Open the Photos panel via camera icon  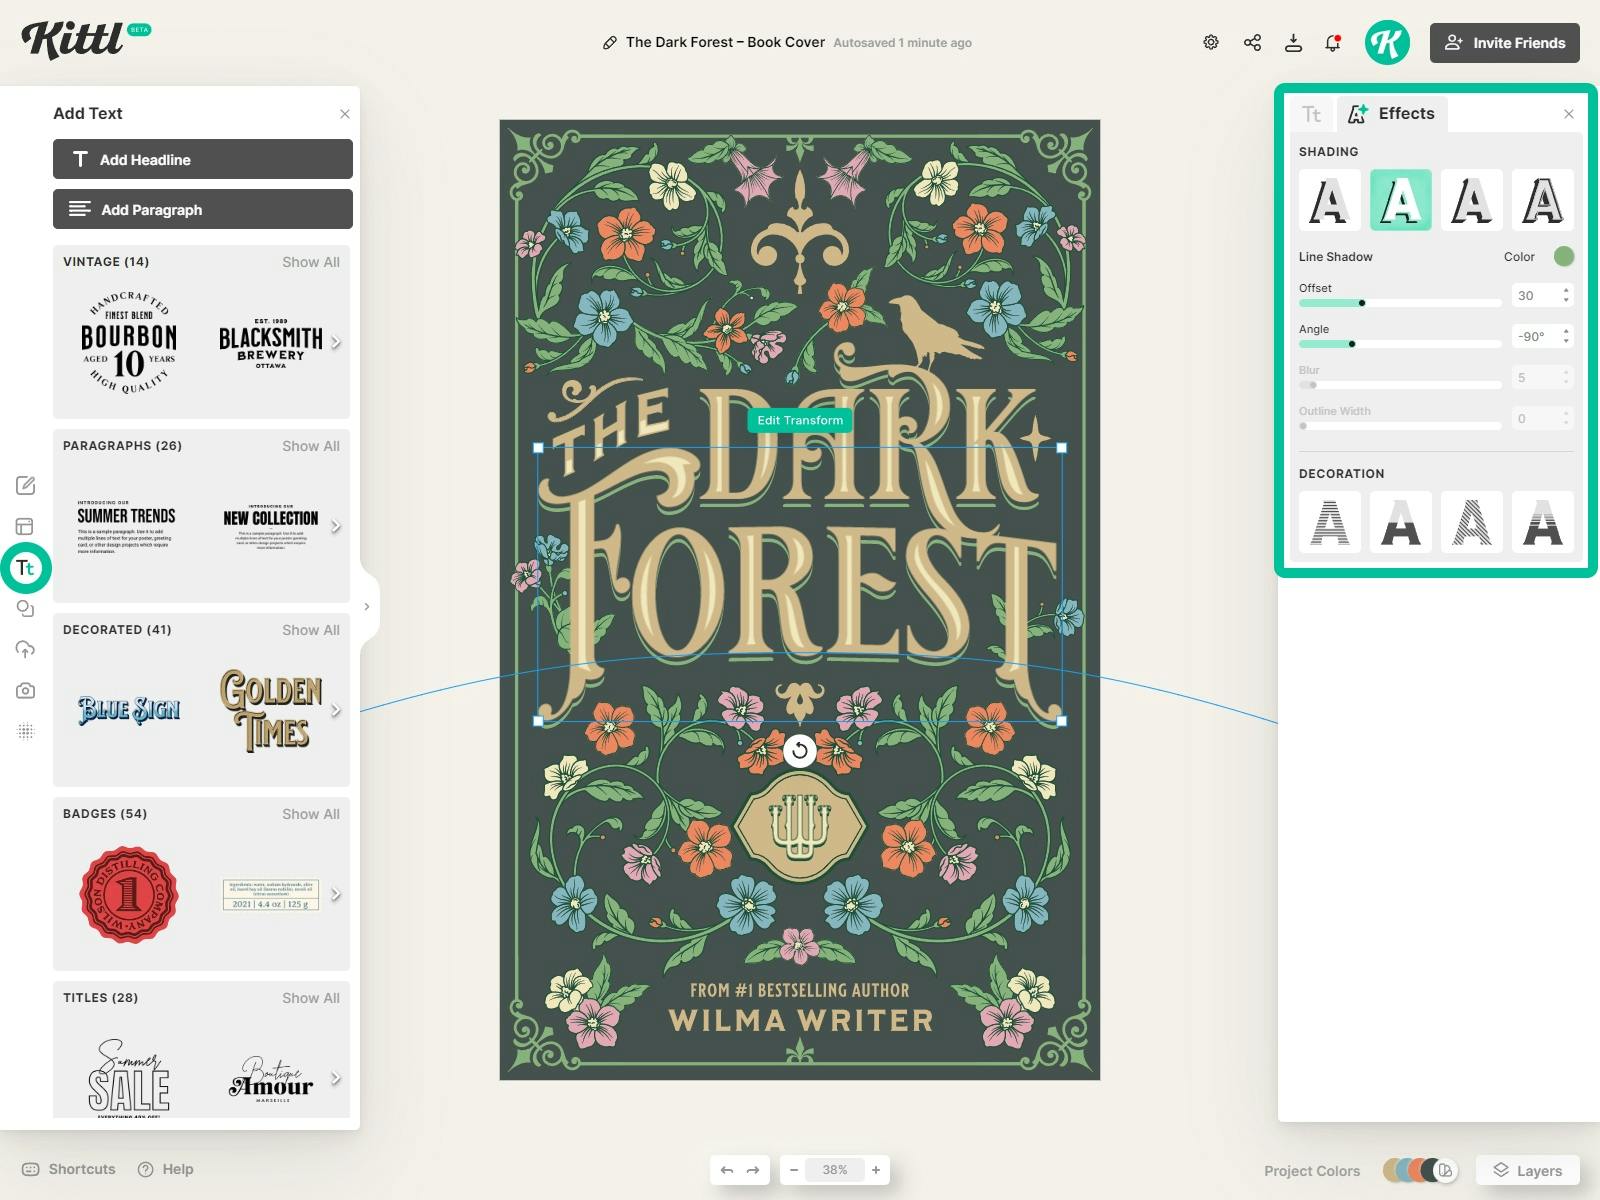tap(25, 690)
